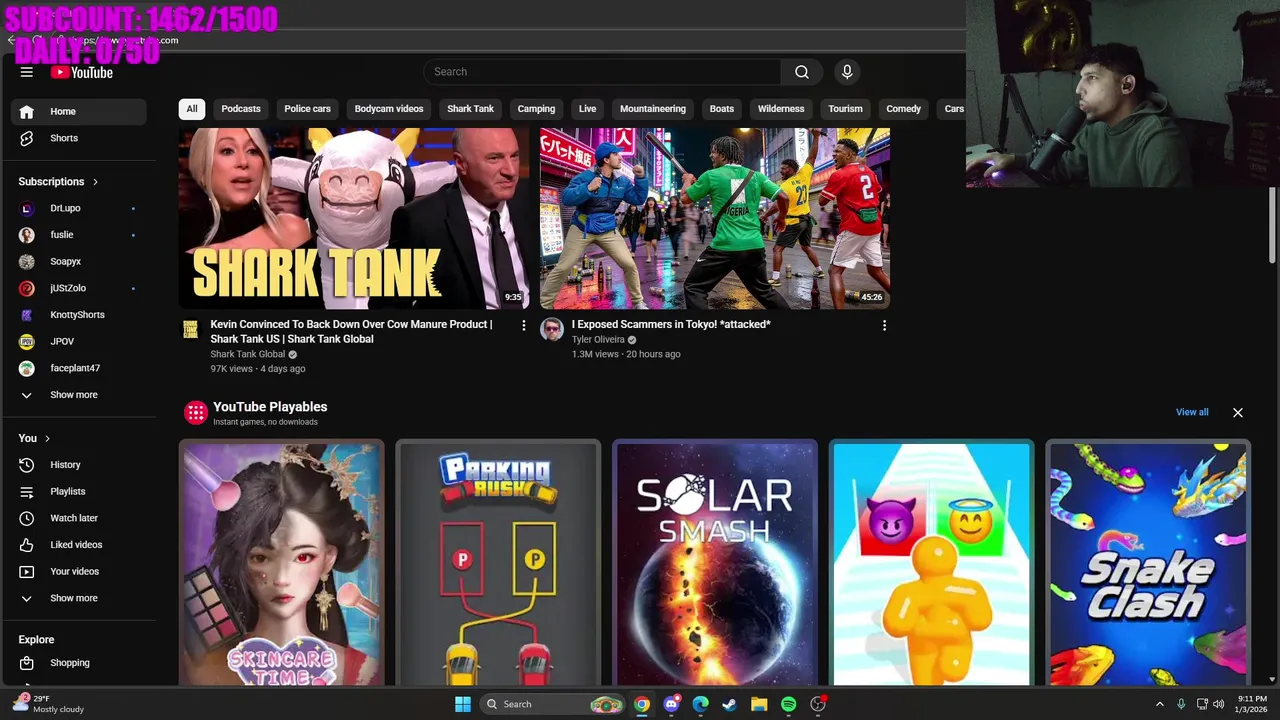The height and width of the screenshot is (720, 1280).
Task: Open the Windows Start menu
Action: click(x=463, y=704)
